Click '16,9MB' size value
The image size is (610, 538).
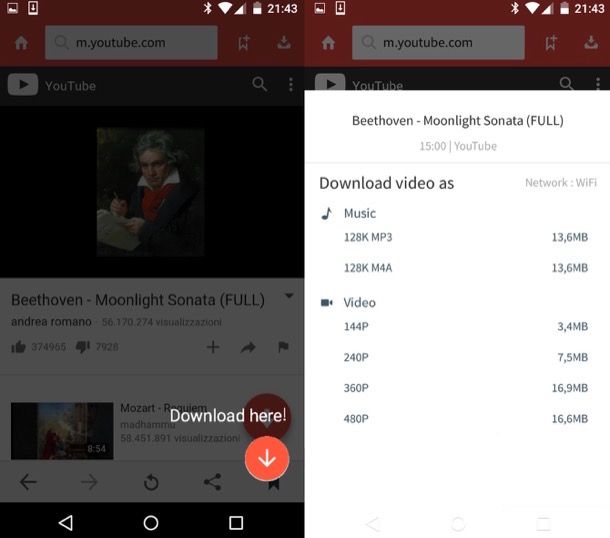(x=570, y=388)
